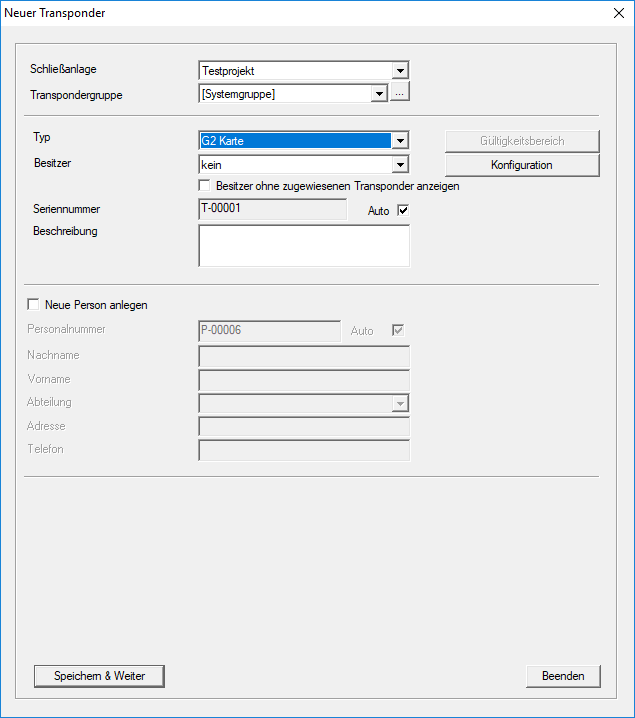Focus the Vorname input field
This screenshot has height=718, width=635.
[x=304, y=380]
